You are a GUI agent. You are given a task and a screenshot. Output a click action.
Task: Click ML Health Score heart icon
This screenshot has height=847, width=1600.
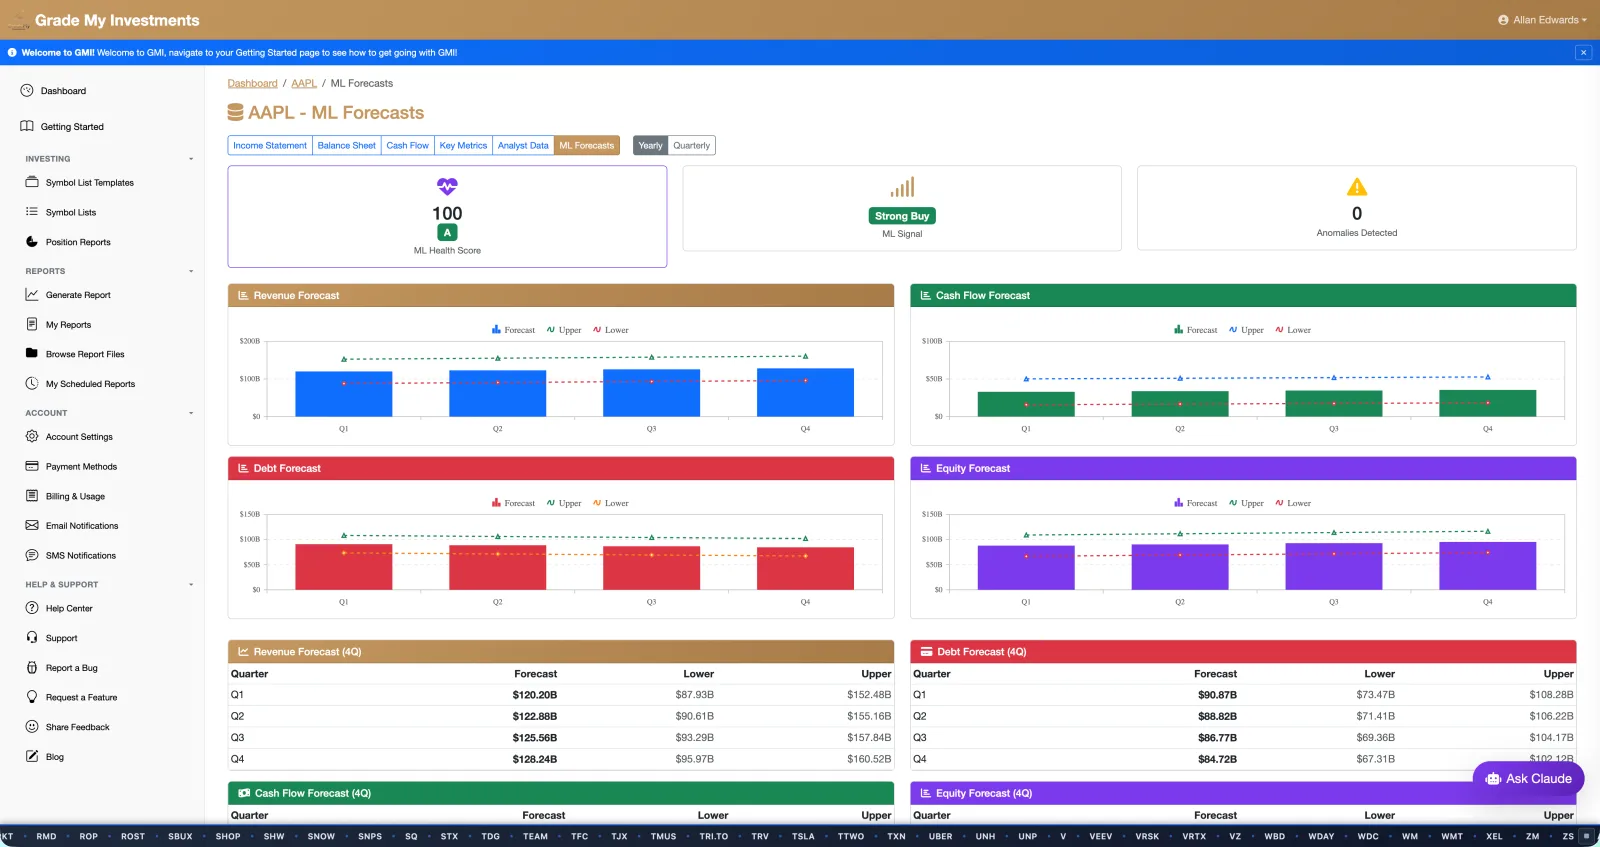[447, 186]
